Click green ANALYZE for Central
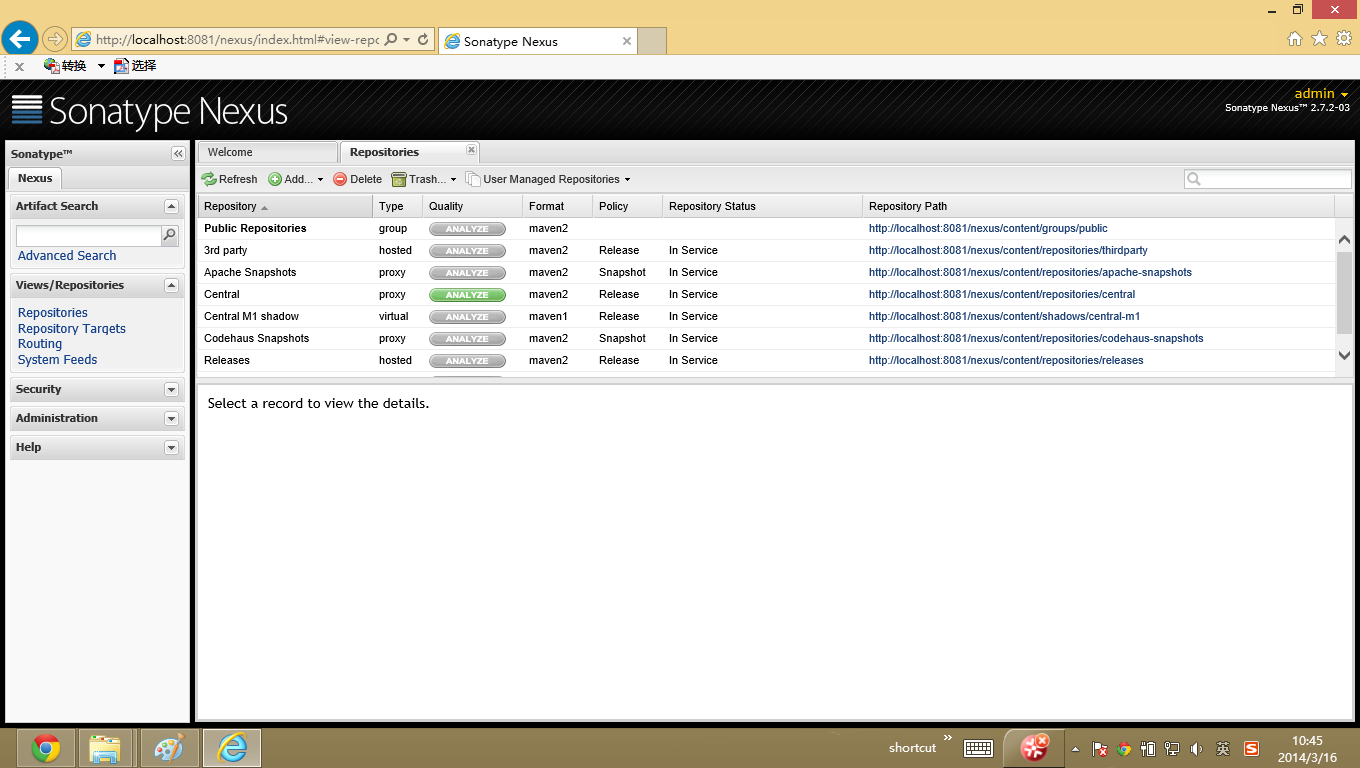 pyautogui.click(x=467, y=295)
